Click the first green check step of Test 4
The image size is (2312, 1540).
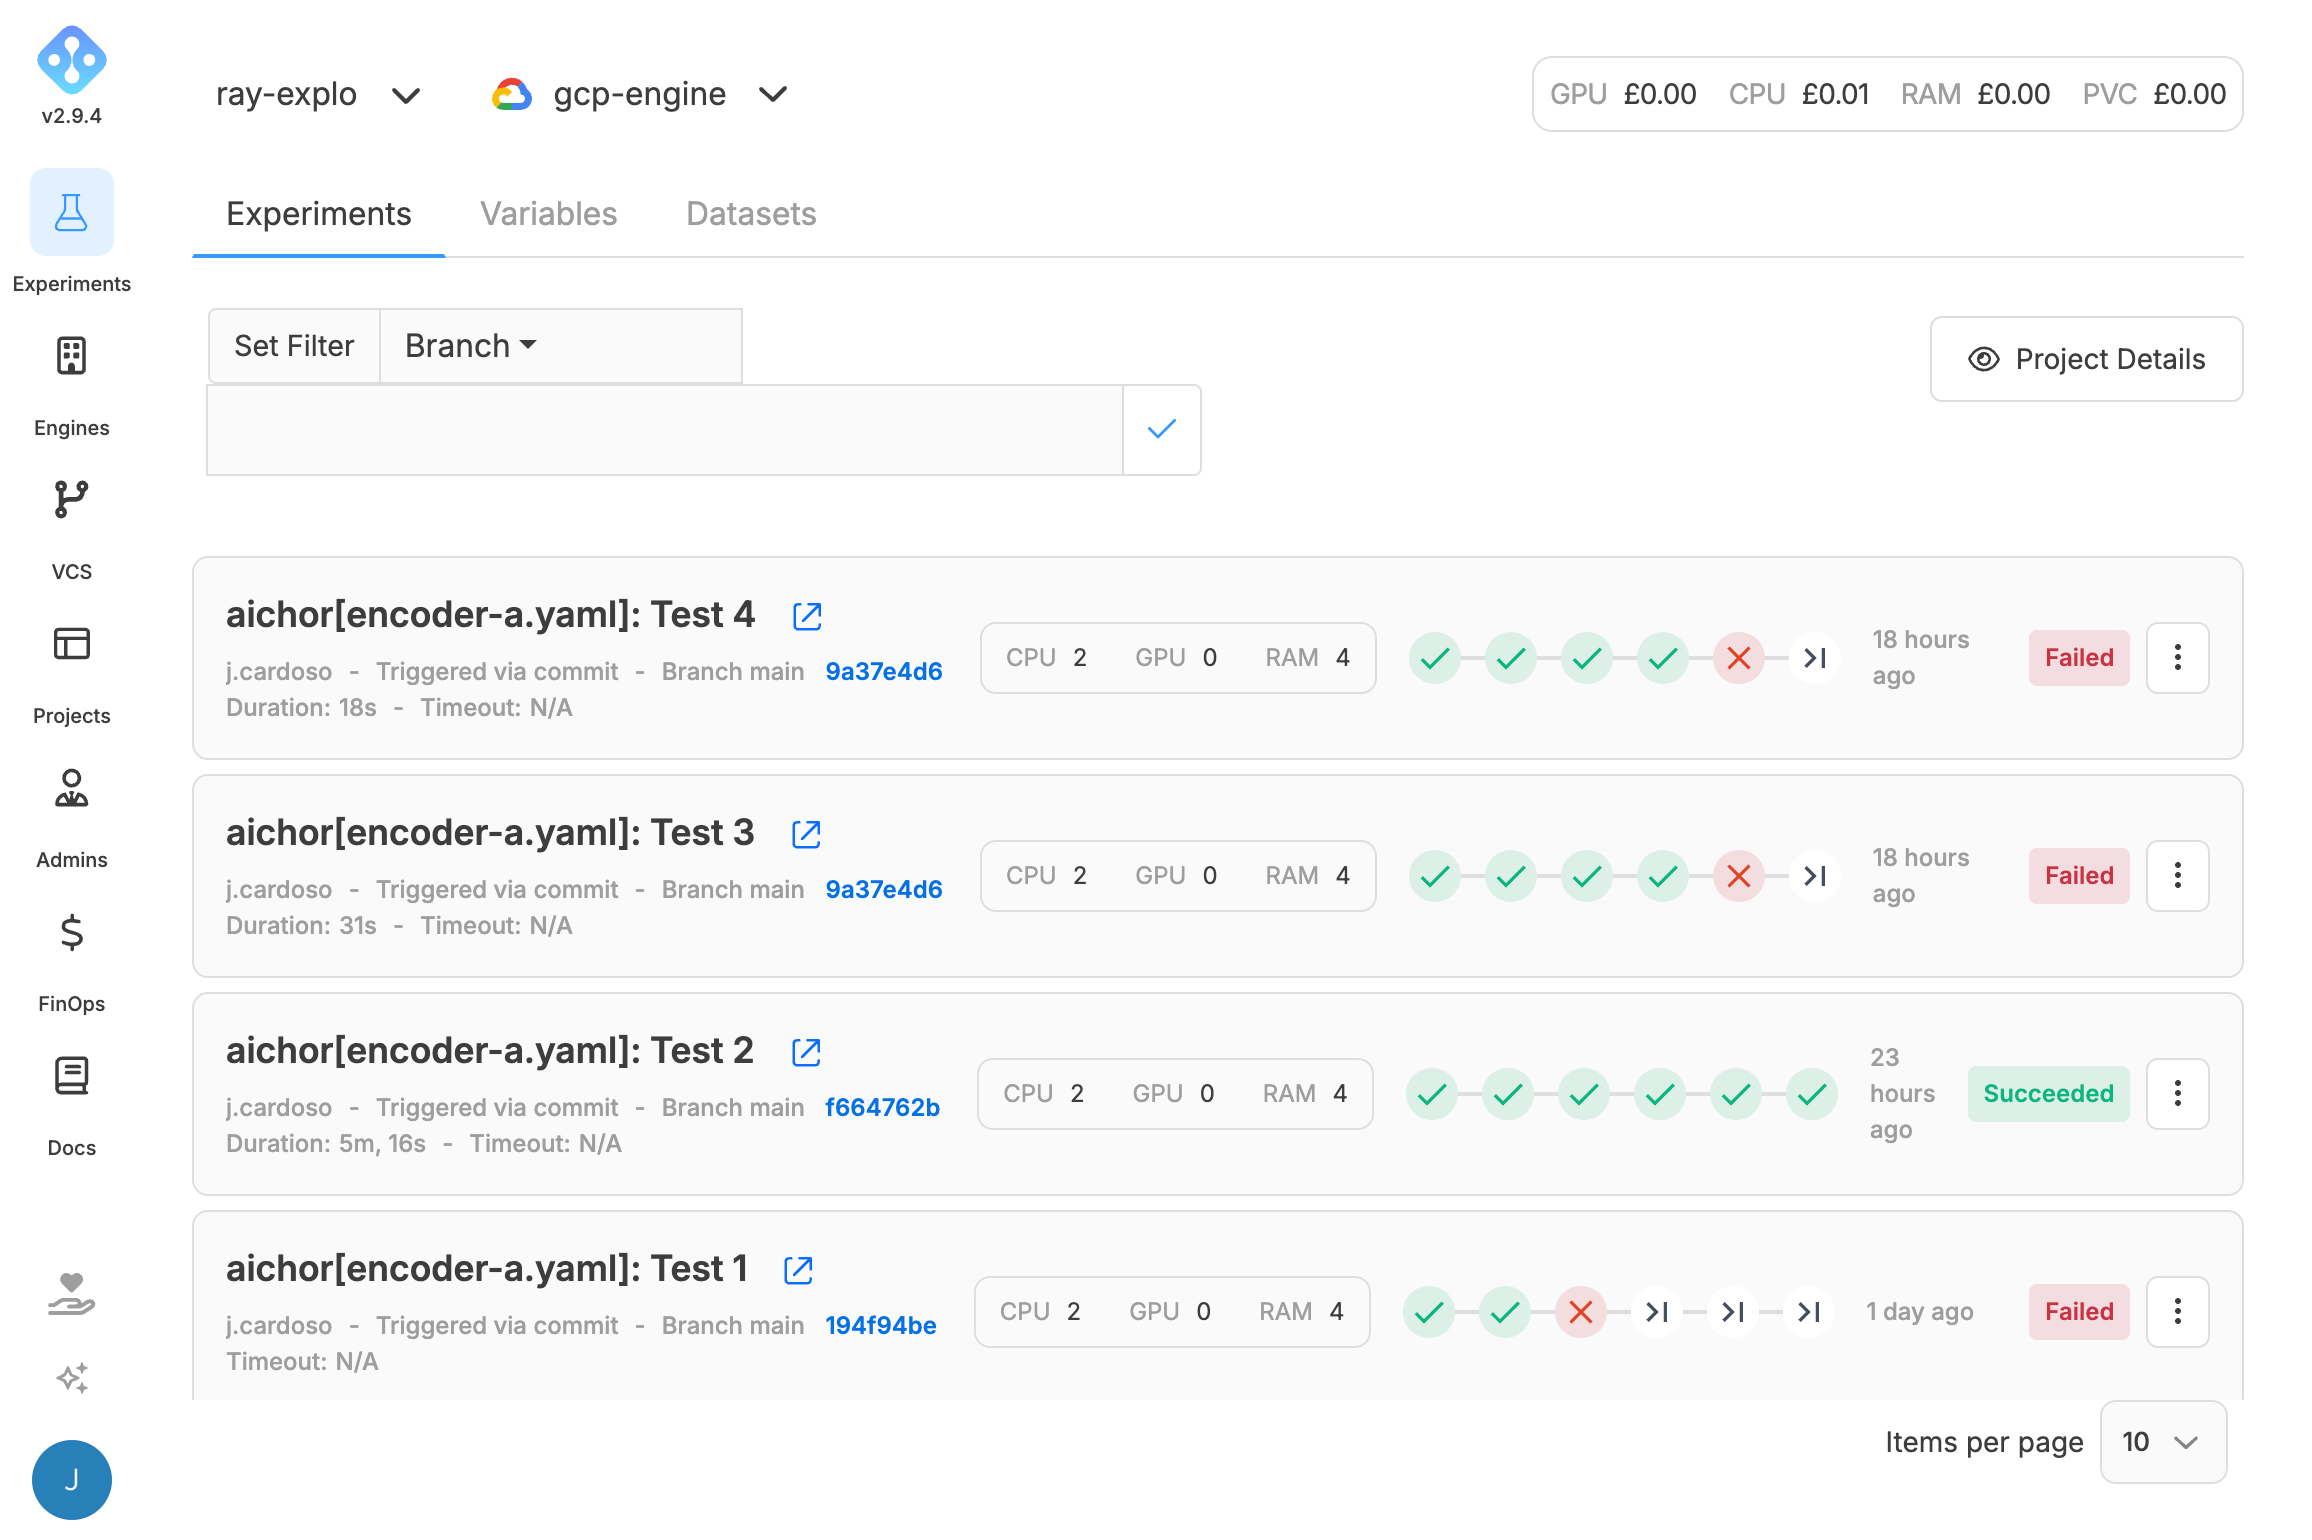(1435, 658)
